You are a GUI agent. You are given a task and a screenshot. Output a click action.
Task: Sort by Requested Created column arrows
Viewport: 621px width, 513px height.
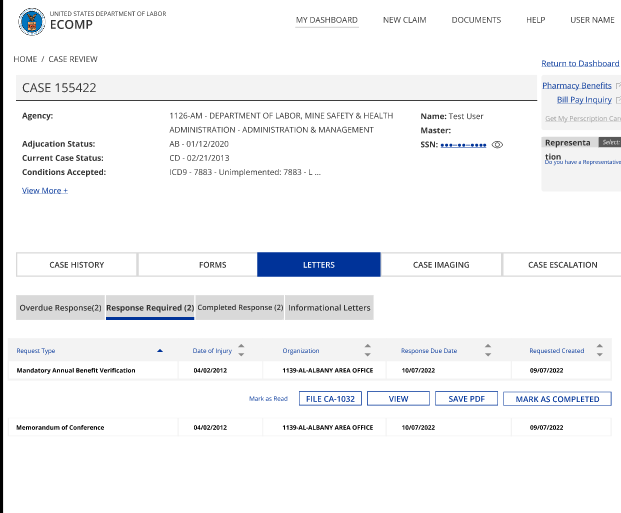click(x=600, y=351)
